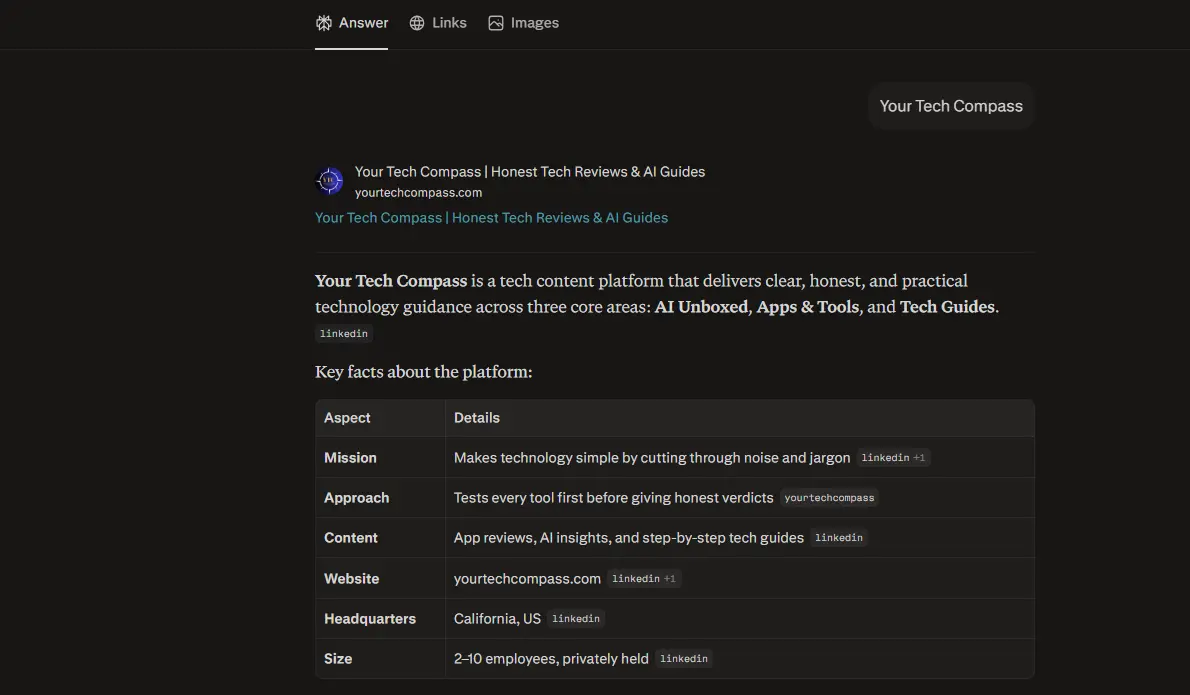This screenshot has height=695, width=1190.
Task: Open the Links tab
Action: [x=438, y=23]
